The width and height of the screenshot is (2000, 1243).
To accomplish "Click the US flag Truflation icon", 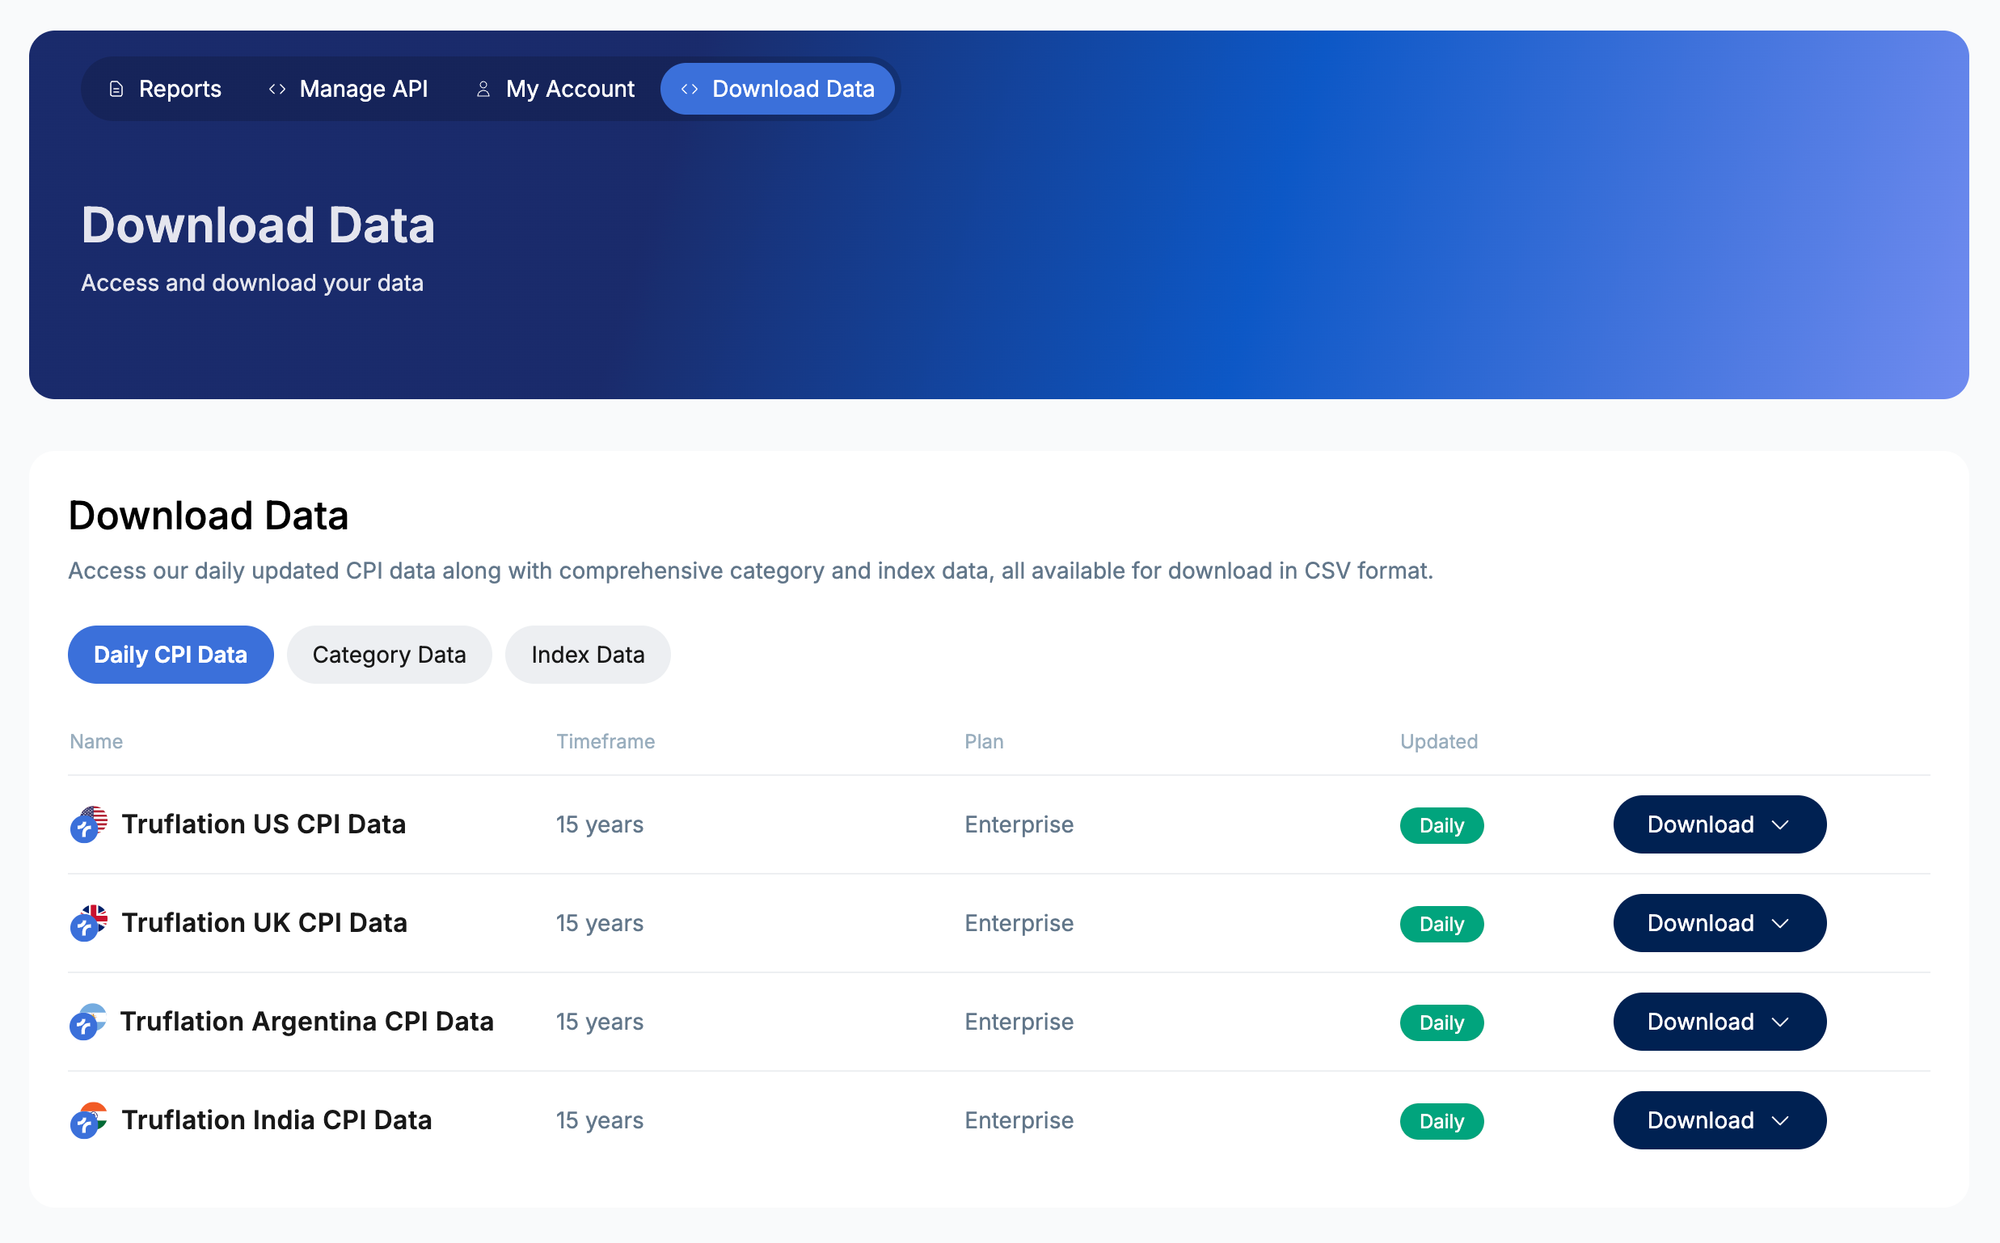I will coord(88,824).
